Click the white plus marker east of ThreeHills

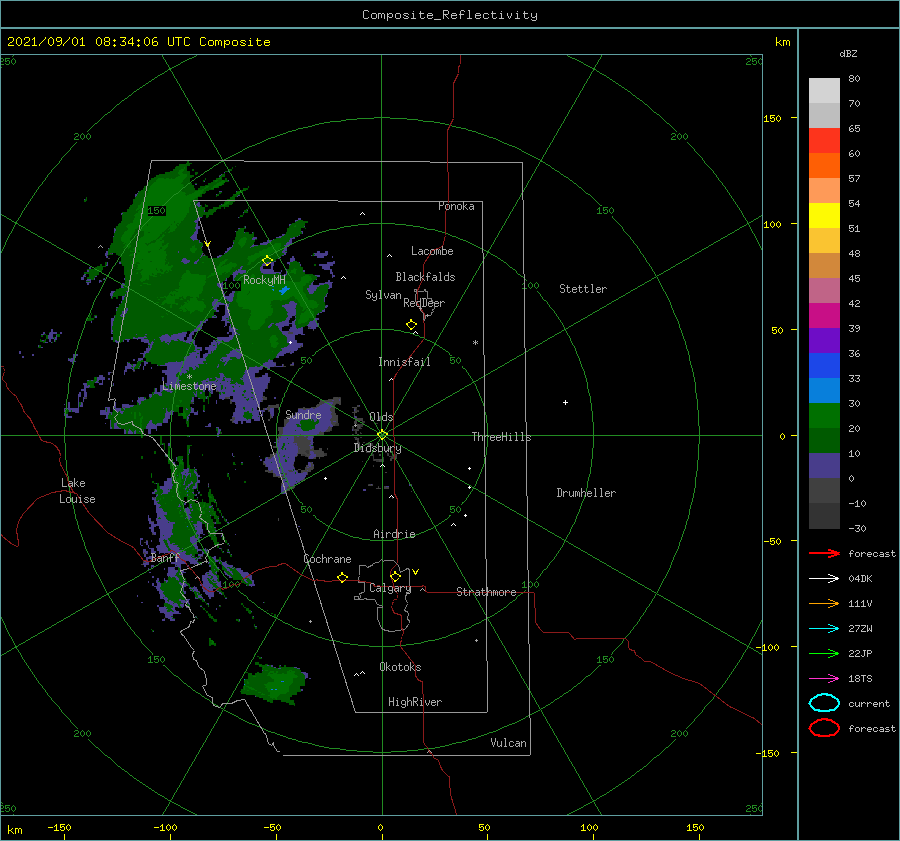[x=565, y=402]
